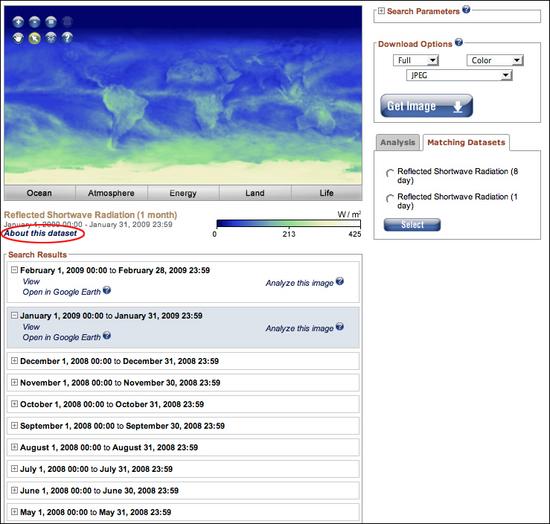Click the square full-extent map control

51,22
